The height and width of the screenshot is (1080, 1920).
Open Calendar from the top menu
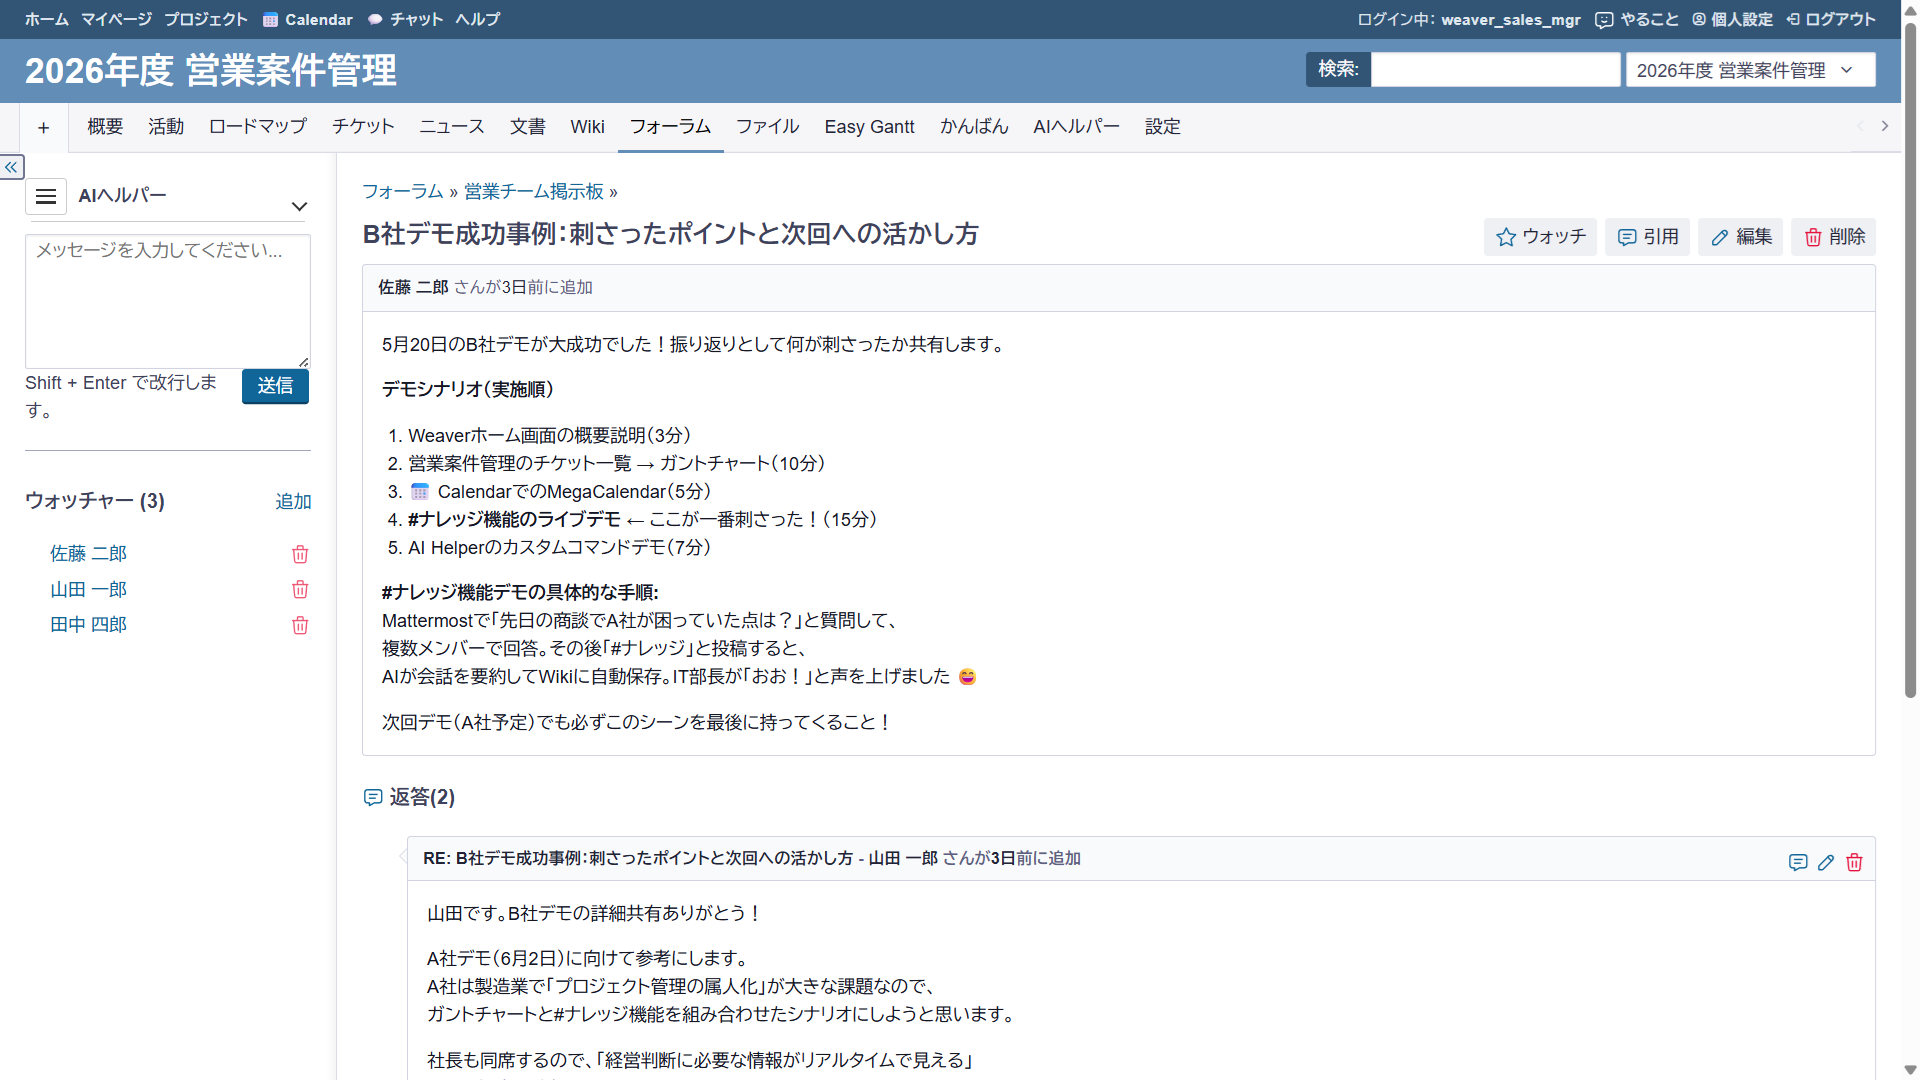pyautogui.click(x=308, y=19)
